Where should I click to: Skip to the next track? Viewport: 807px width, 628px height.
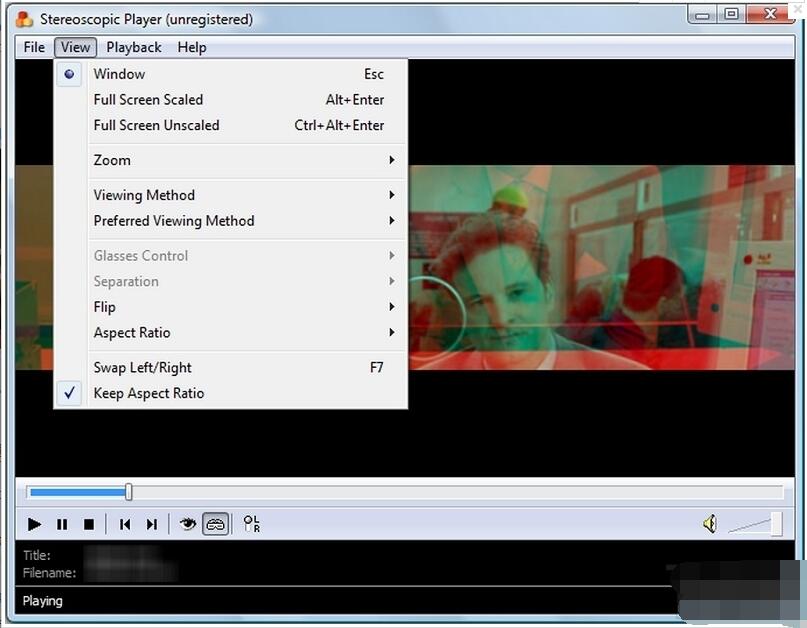[152, 524]
